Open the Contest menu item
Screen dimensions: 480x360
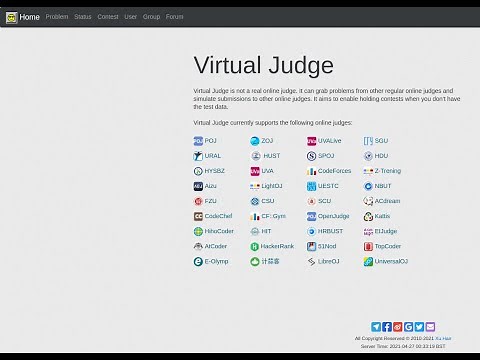click(x=108, y=17)
